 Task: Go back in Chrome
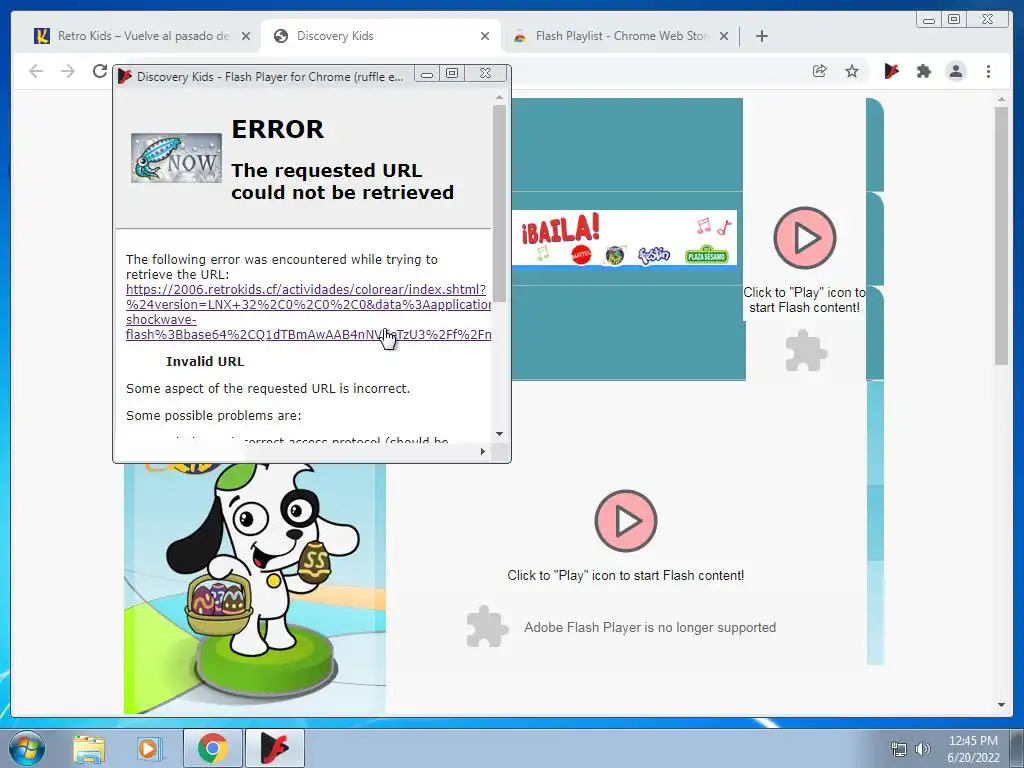pos(36,71)
